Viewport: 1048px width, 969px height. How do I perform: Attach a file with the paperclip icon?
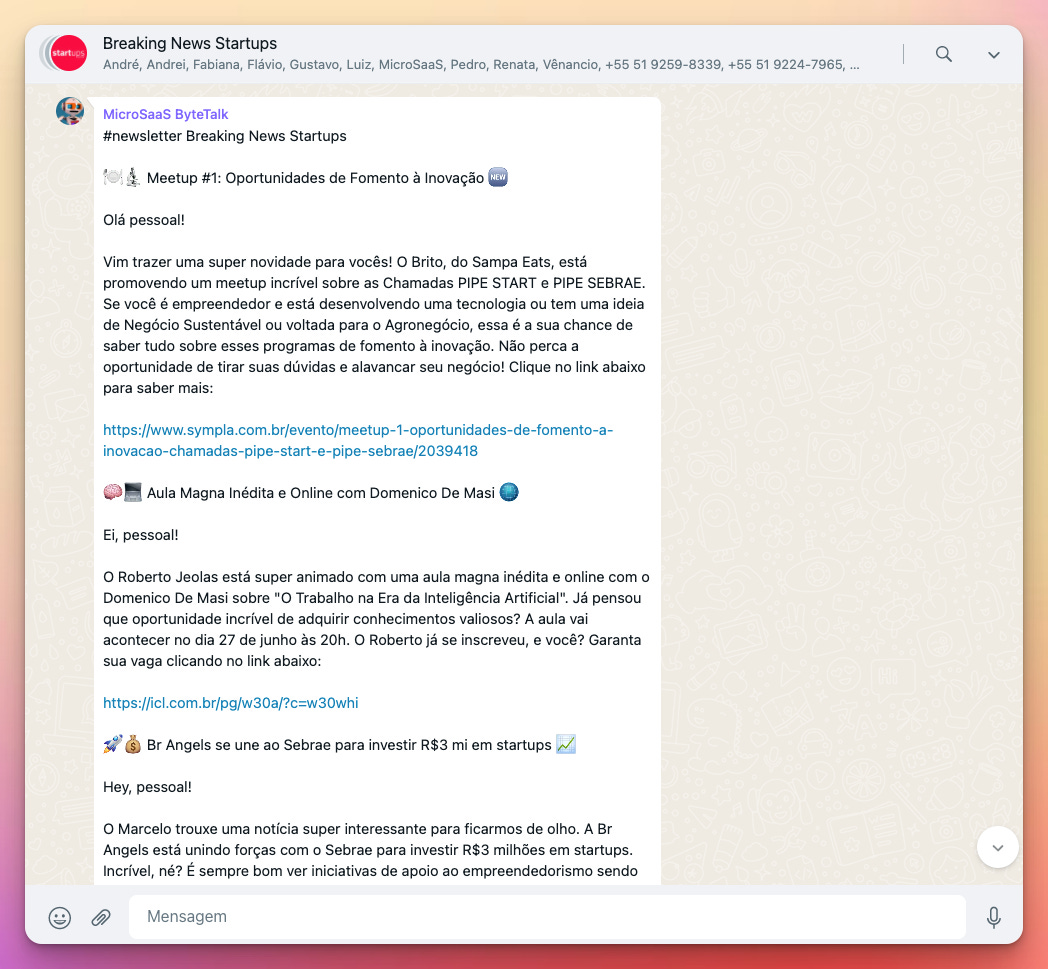point(101,917)
